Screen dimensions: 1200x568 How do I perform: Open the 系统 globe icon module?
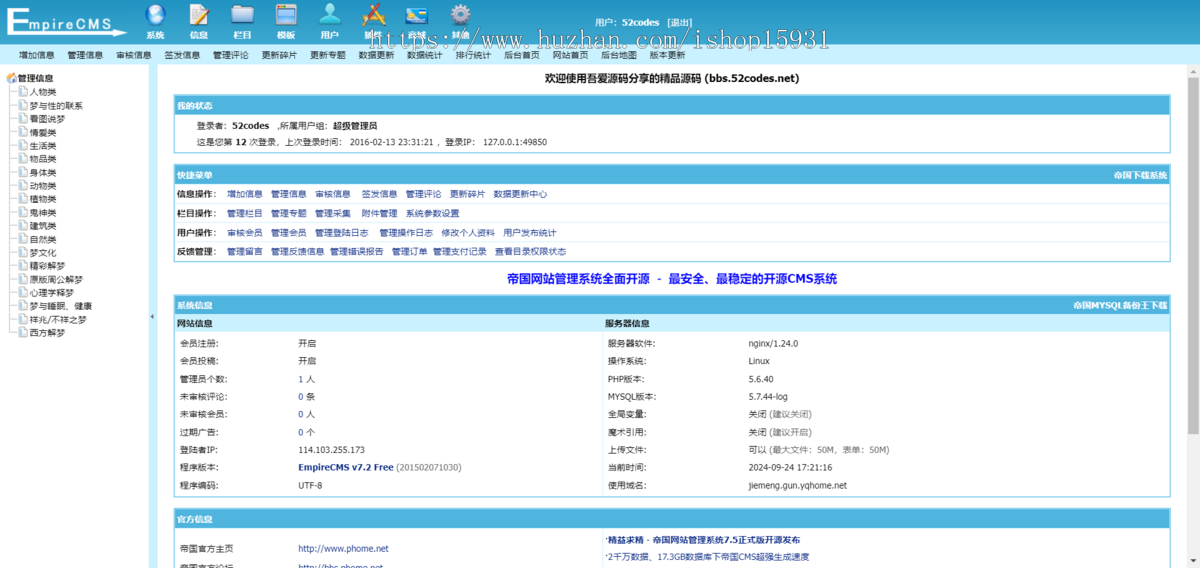coord(155,21)
